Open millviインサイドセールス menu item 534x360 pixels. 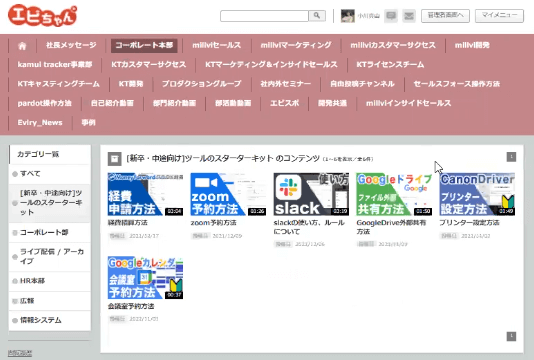coord(408,103)
